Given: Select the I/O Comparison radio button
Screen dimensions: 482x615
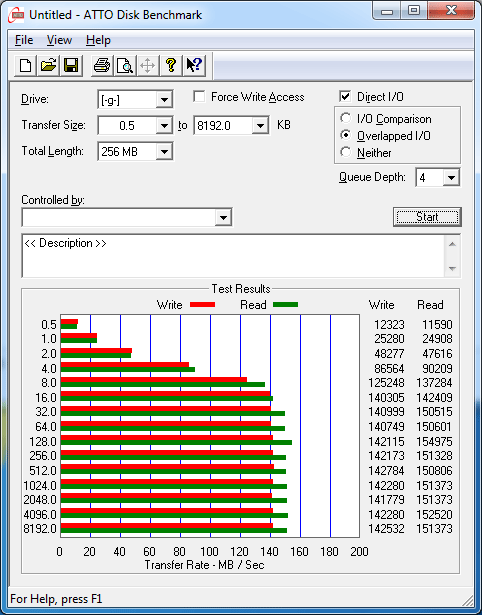Looking at the screenshot, I should point(346,118).
